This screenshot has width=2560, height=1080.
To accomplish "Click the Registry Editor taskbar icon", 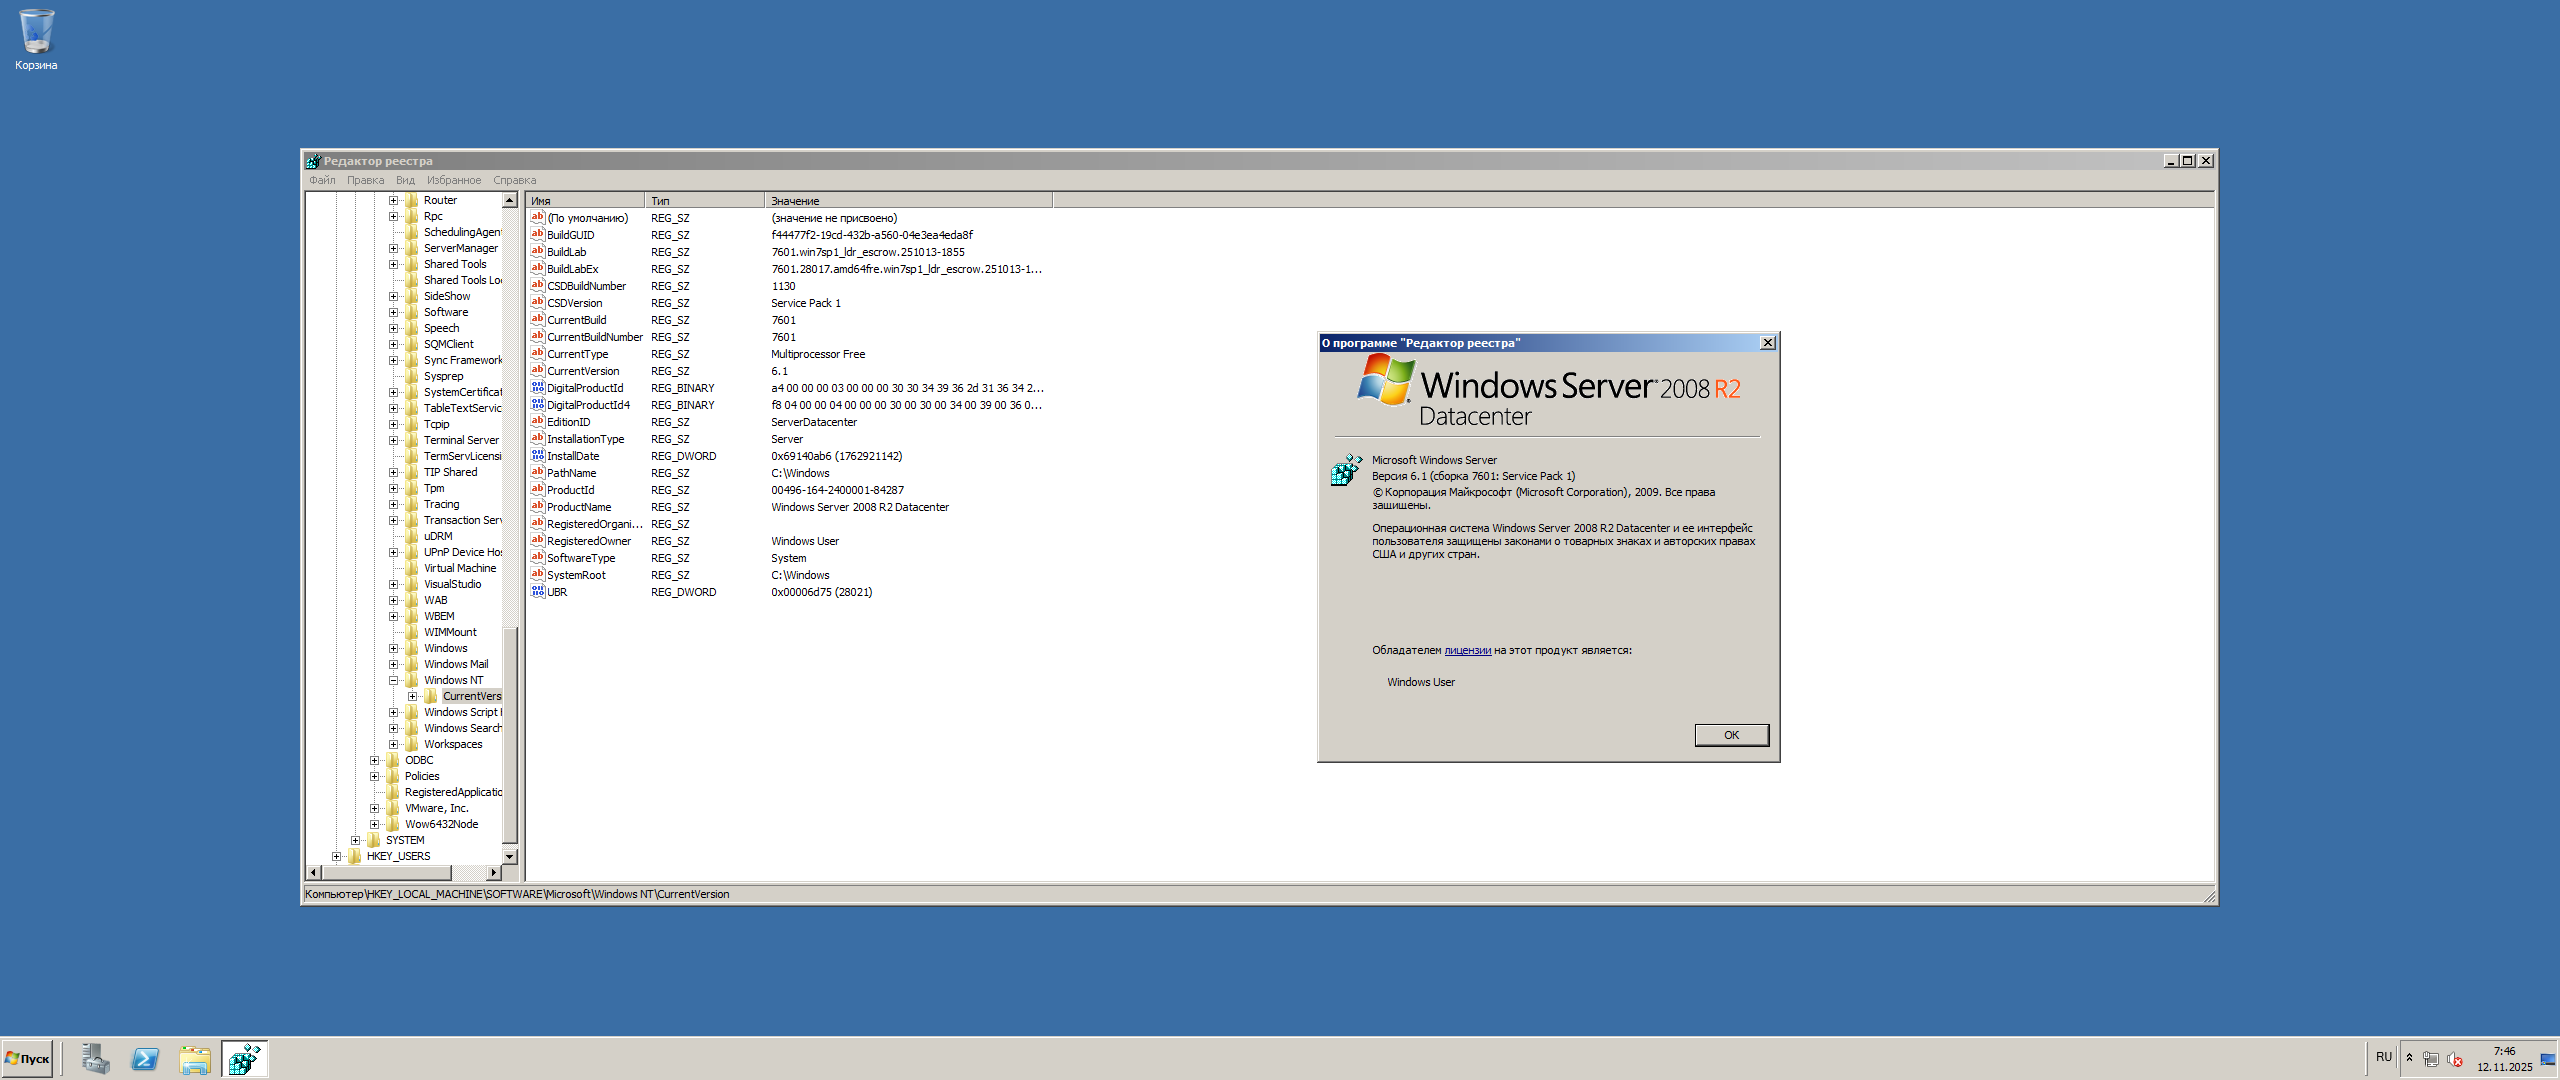I will pos(245,1058).
